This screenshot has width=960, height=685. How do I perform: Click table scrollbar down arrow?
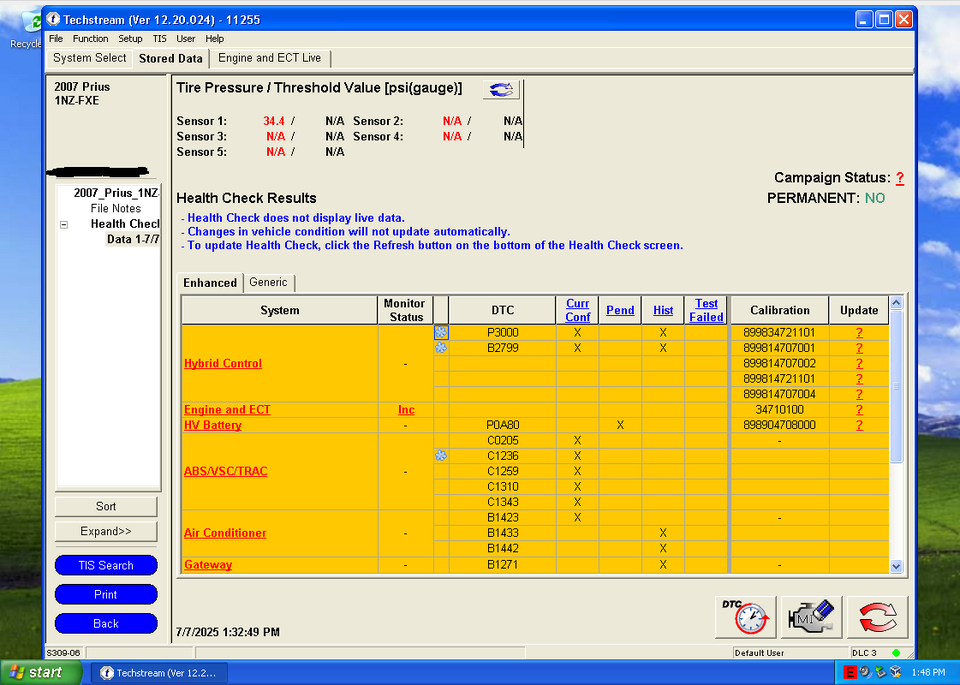896,566
